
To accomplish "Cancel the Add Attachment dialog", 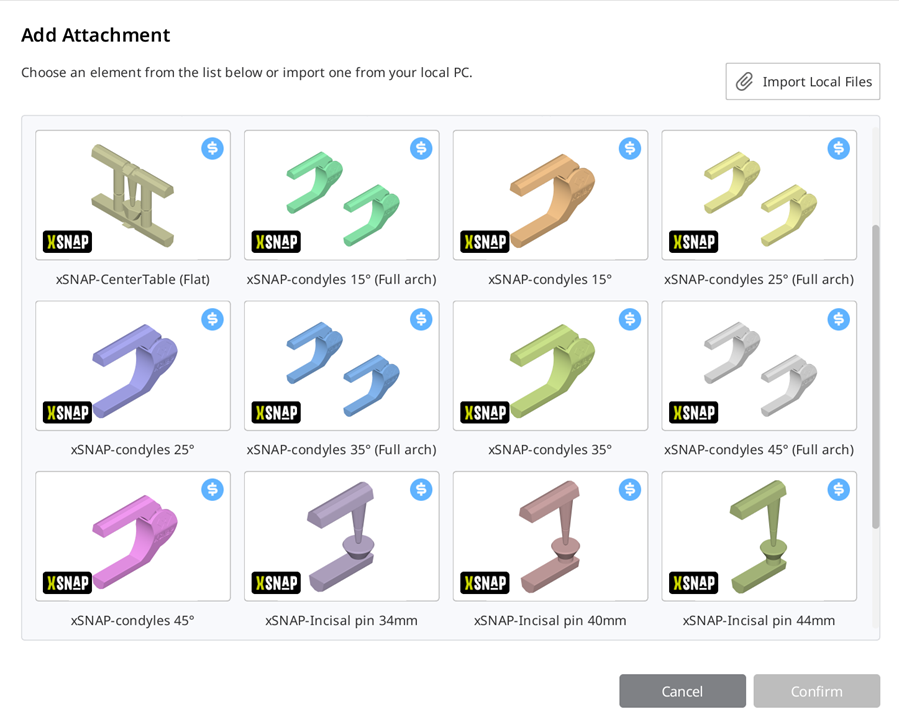I will tap(682, 691).
